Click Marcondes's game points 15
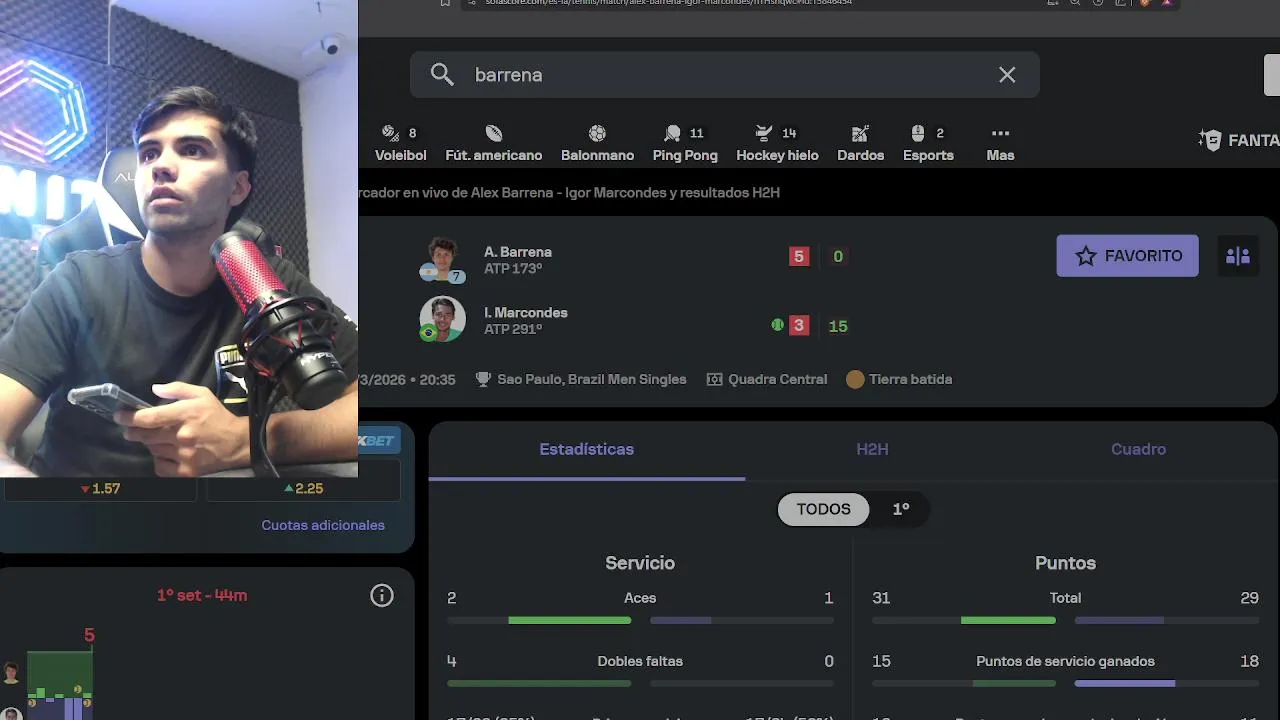The image size is (1280, 720). 838,326
